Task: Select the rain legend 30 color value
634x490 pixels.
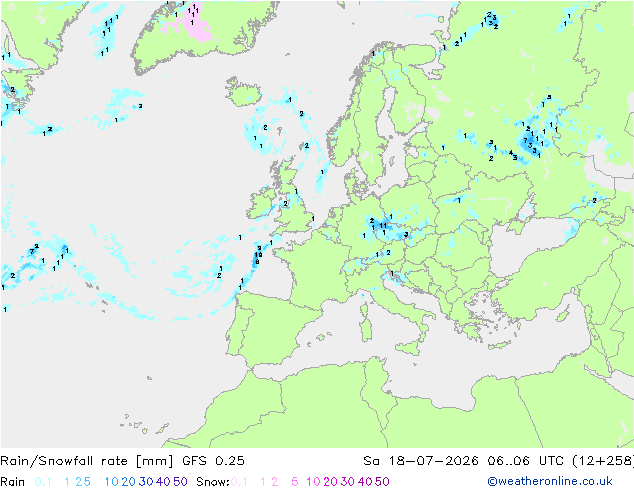Action: pos(146,482)
